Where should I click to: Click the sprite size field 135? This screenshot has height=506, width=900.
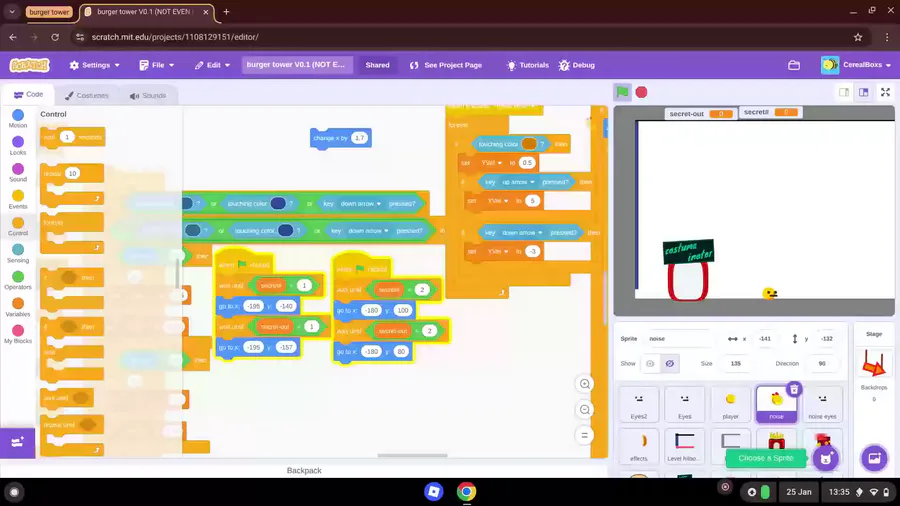click(735, 364)
